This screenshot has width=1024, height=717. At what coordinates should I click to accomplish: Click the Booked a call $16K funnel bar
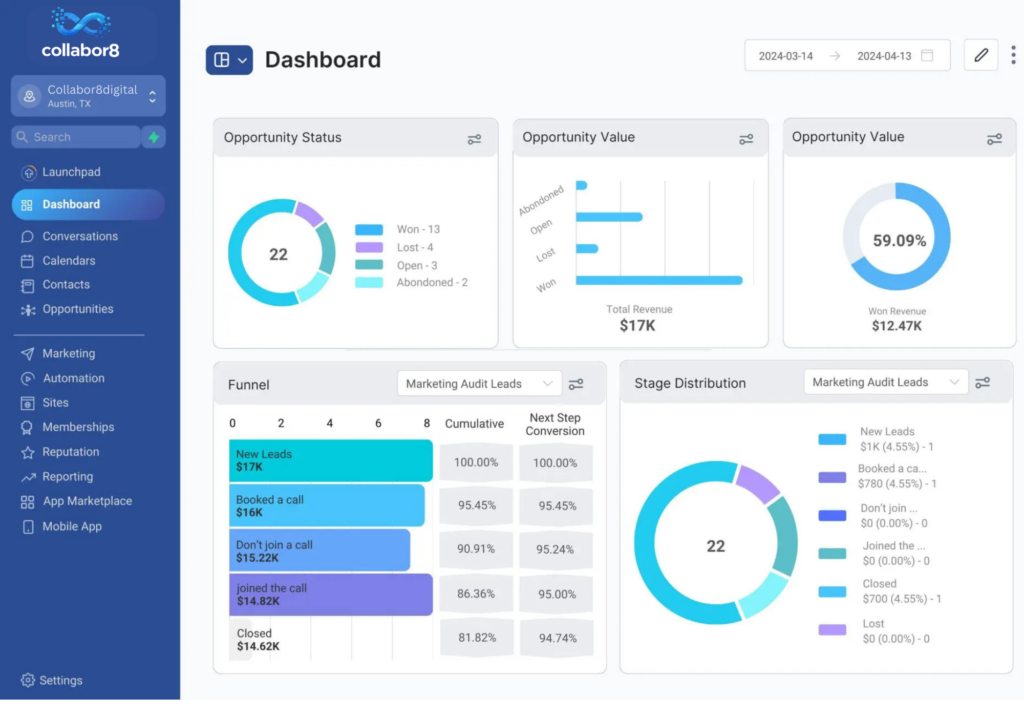pyautogui.click(x=327, y=505)
